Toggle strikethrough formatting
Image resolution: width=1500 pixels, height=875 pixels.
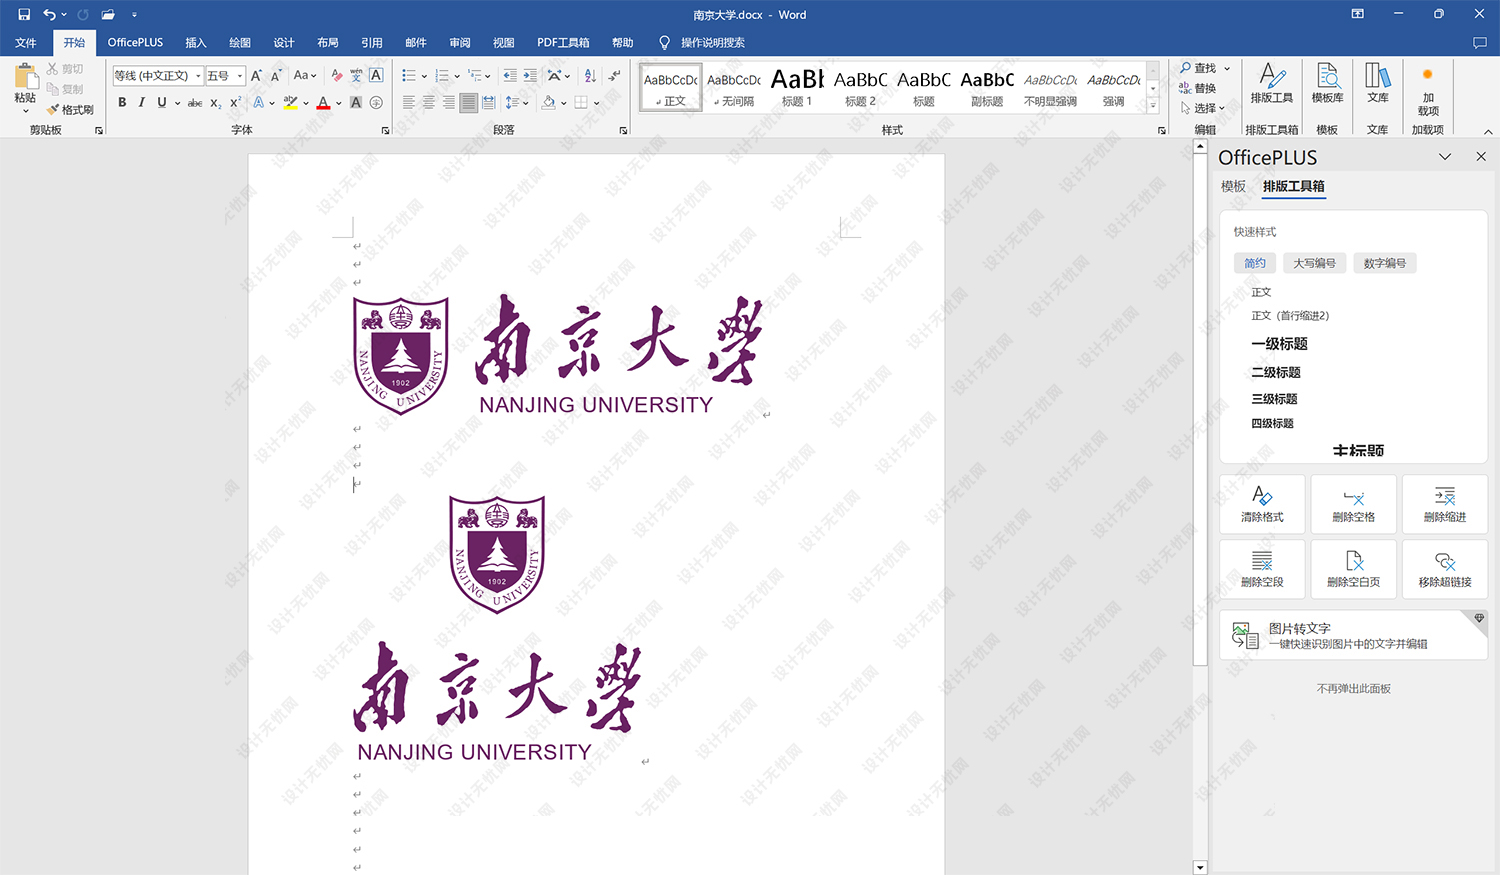pyautogui.click(x=195, y=102)
